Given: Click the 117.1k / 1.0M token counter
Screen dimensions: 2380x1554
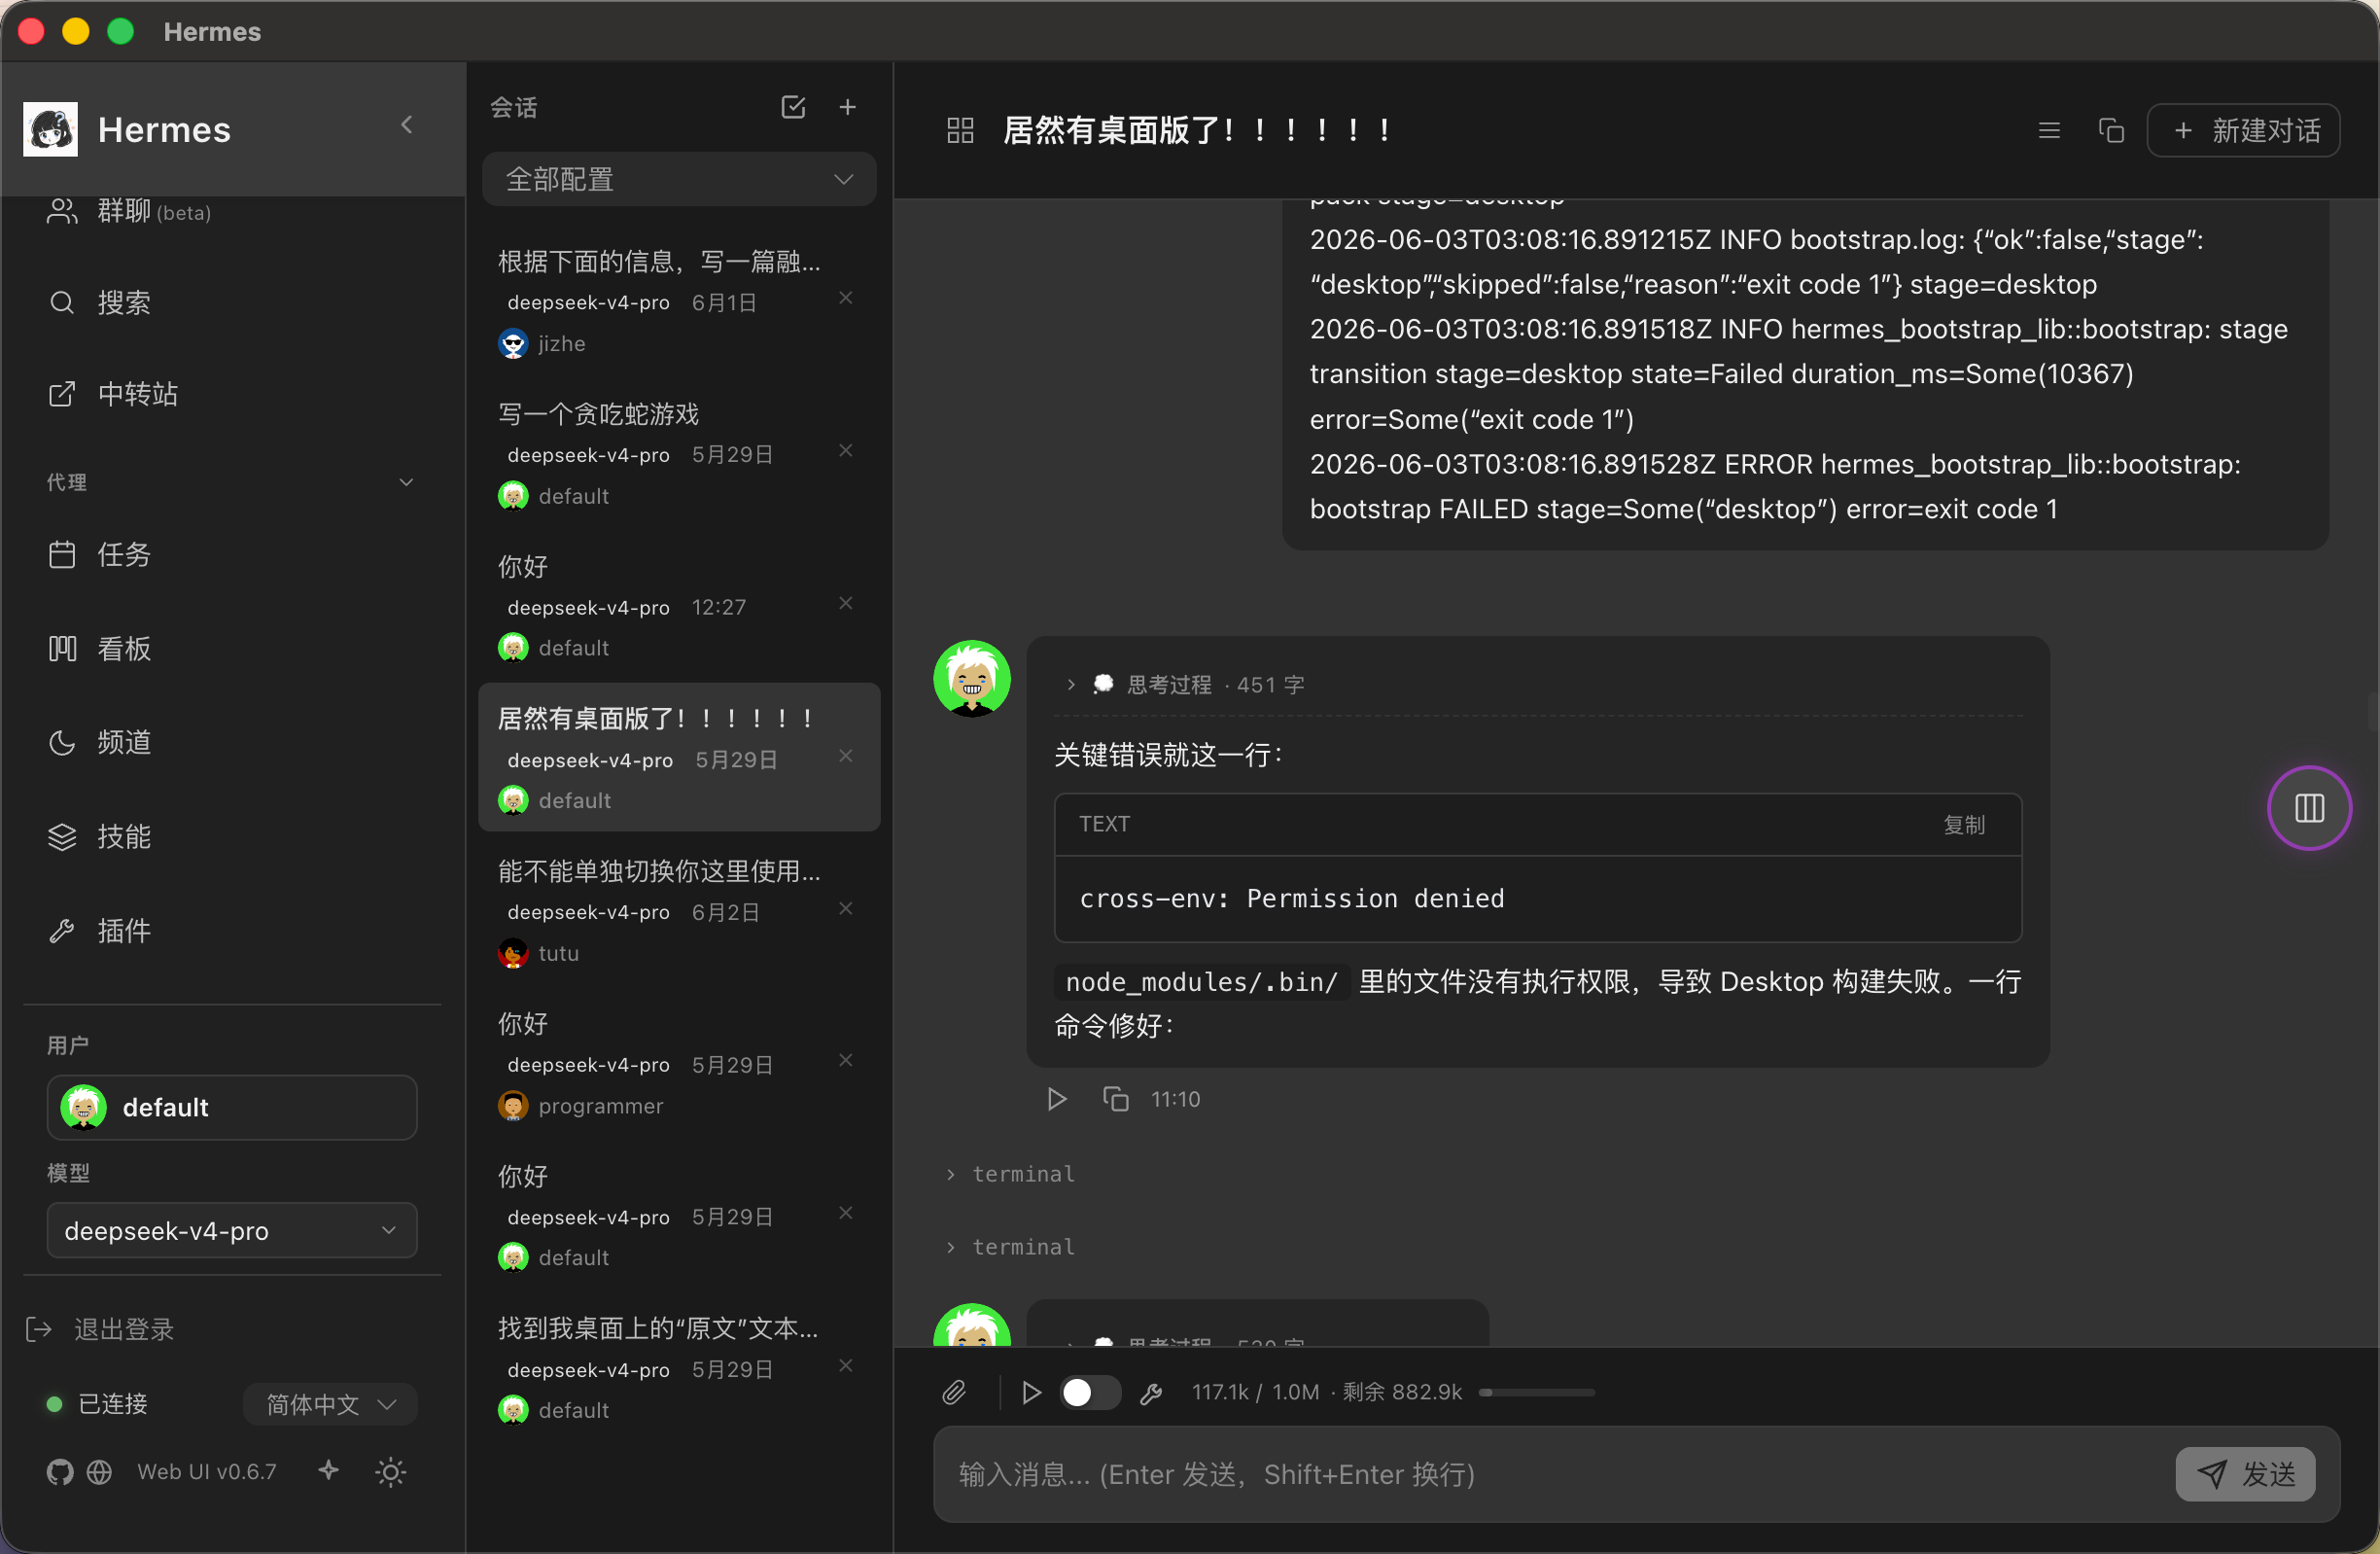Looking at the screenshot, I should (x=1255, y=1392).
